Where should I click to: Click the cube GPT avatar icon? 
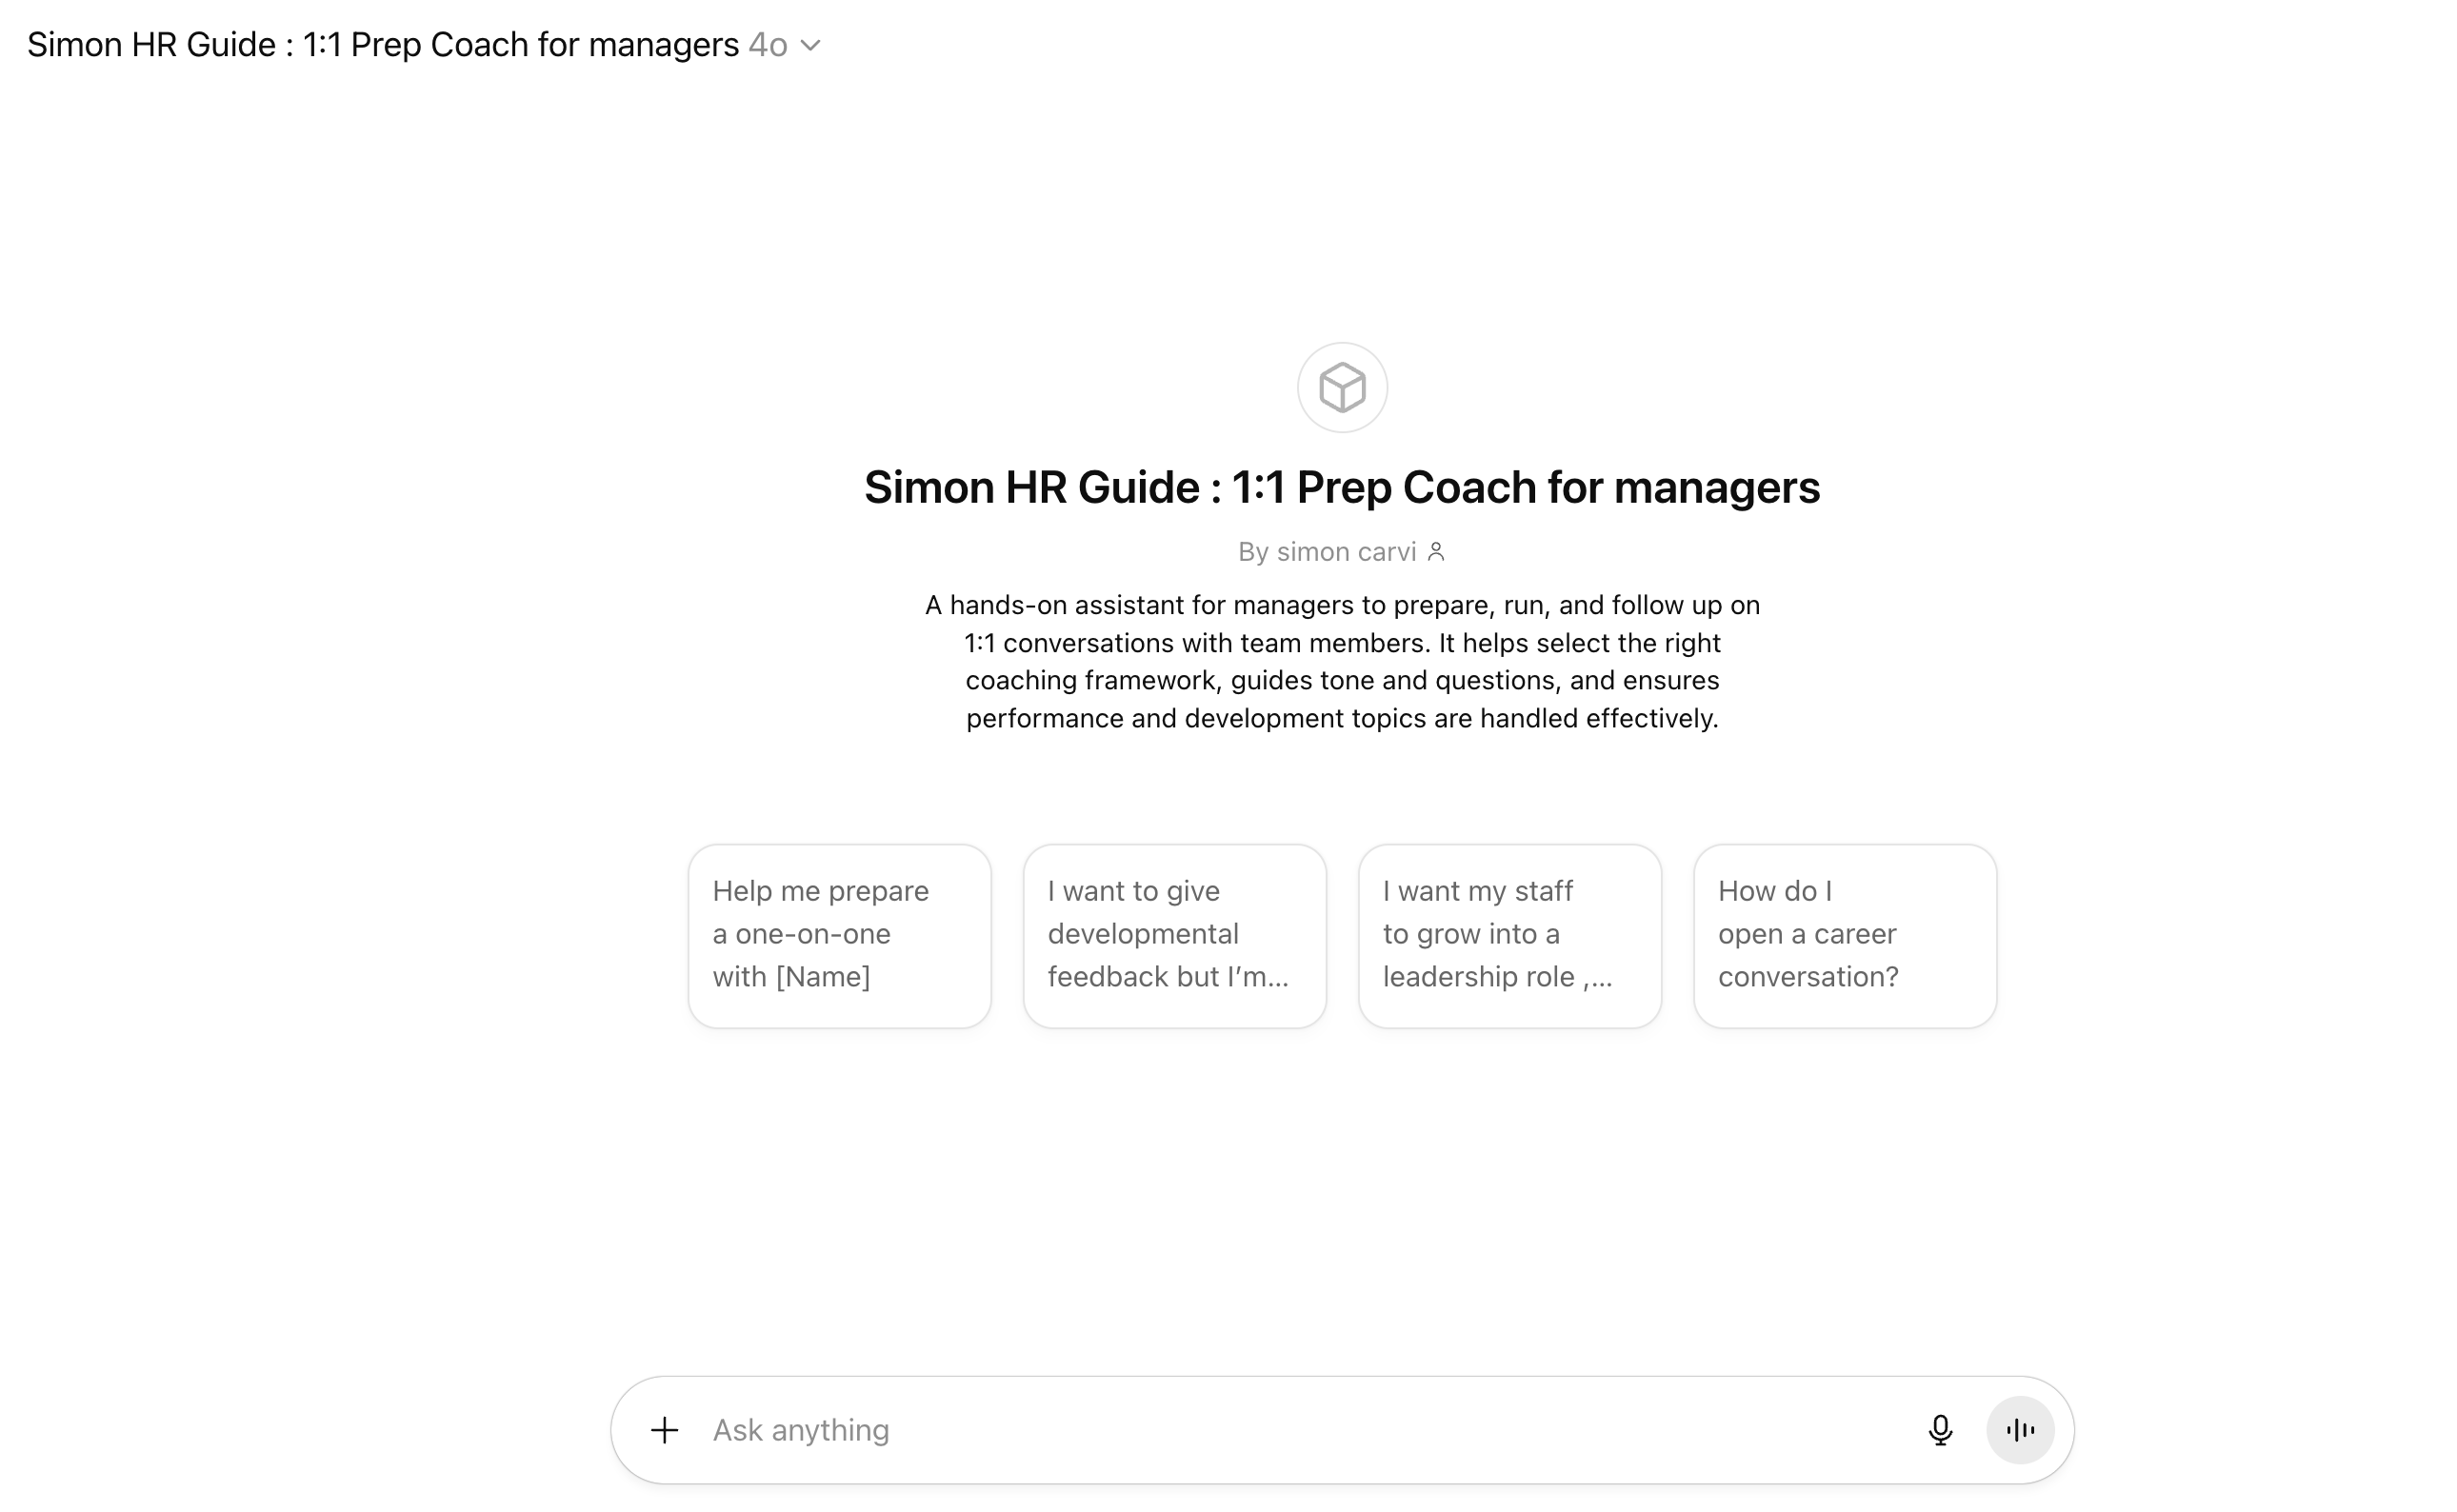click(1342, 388)
